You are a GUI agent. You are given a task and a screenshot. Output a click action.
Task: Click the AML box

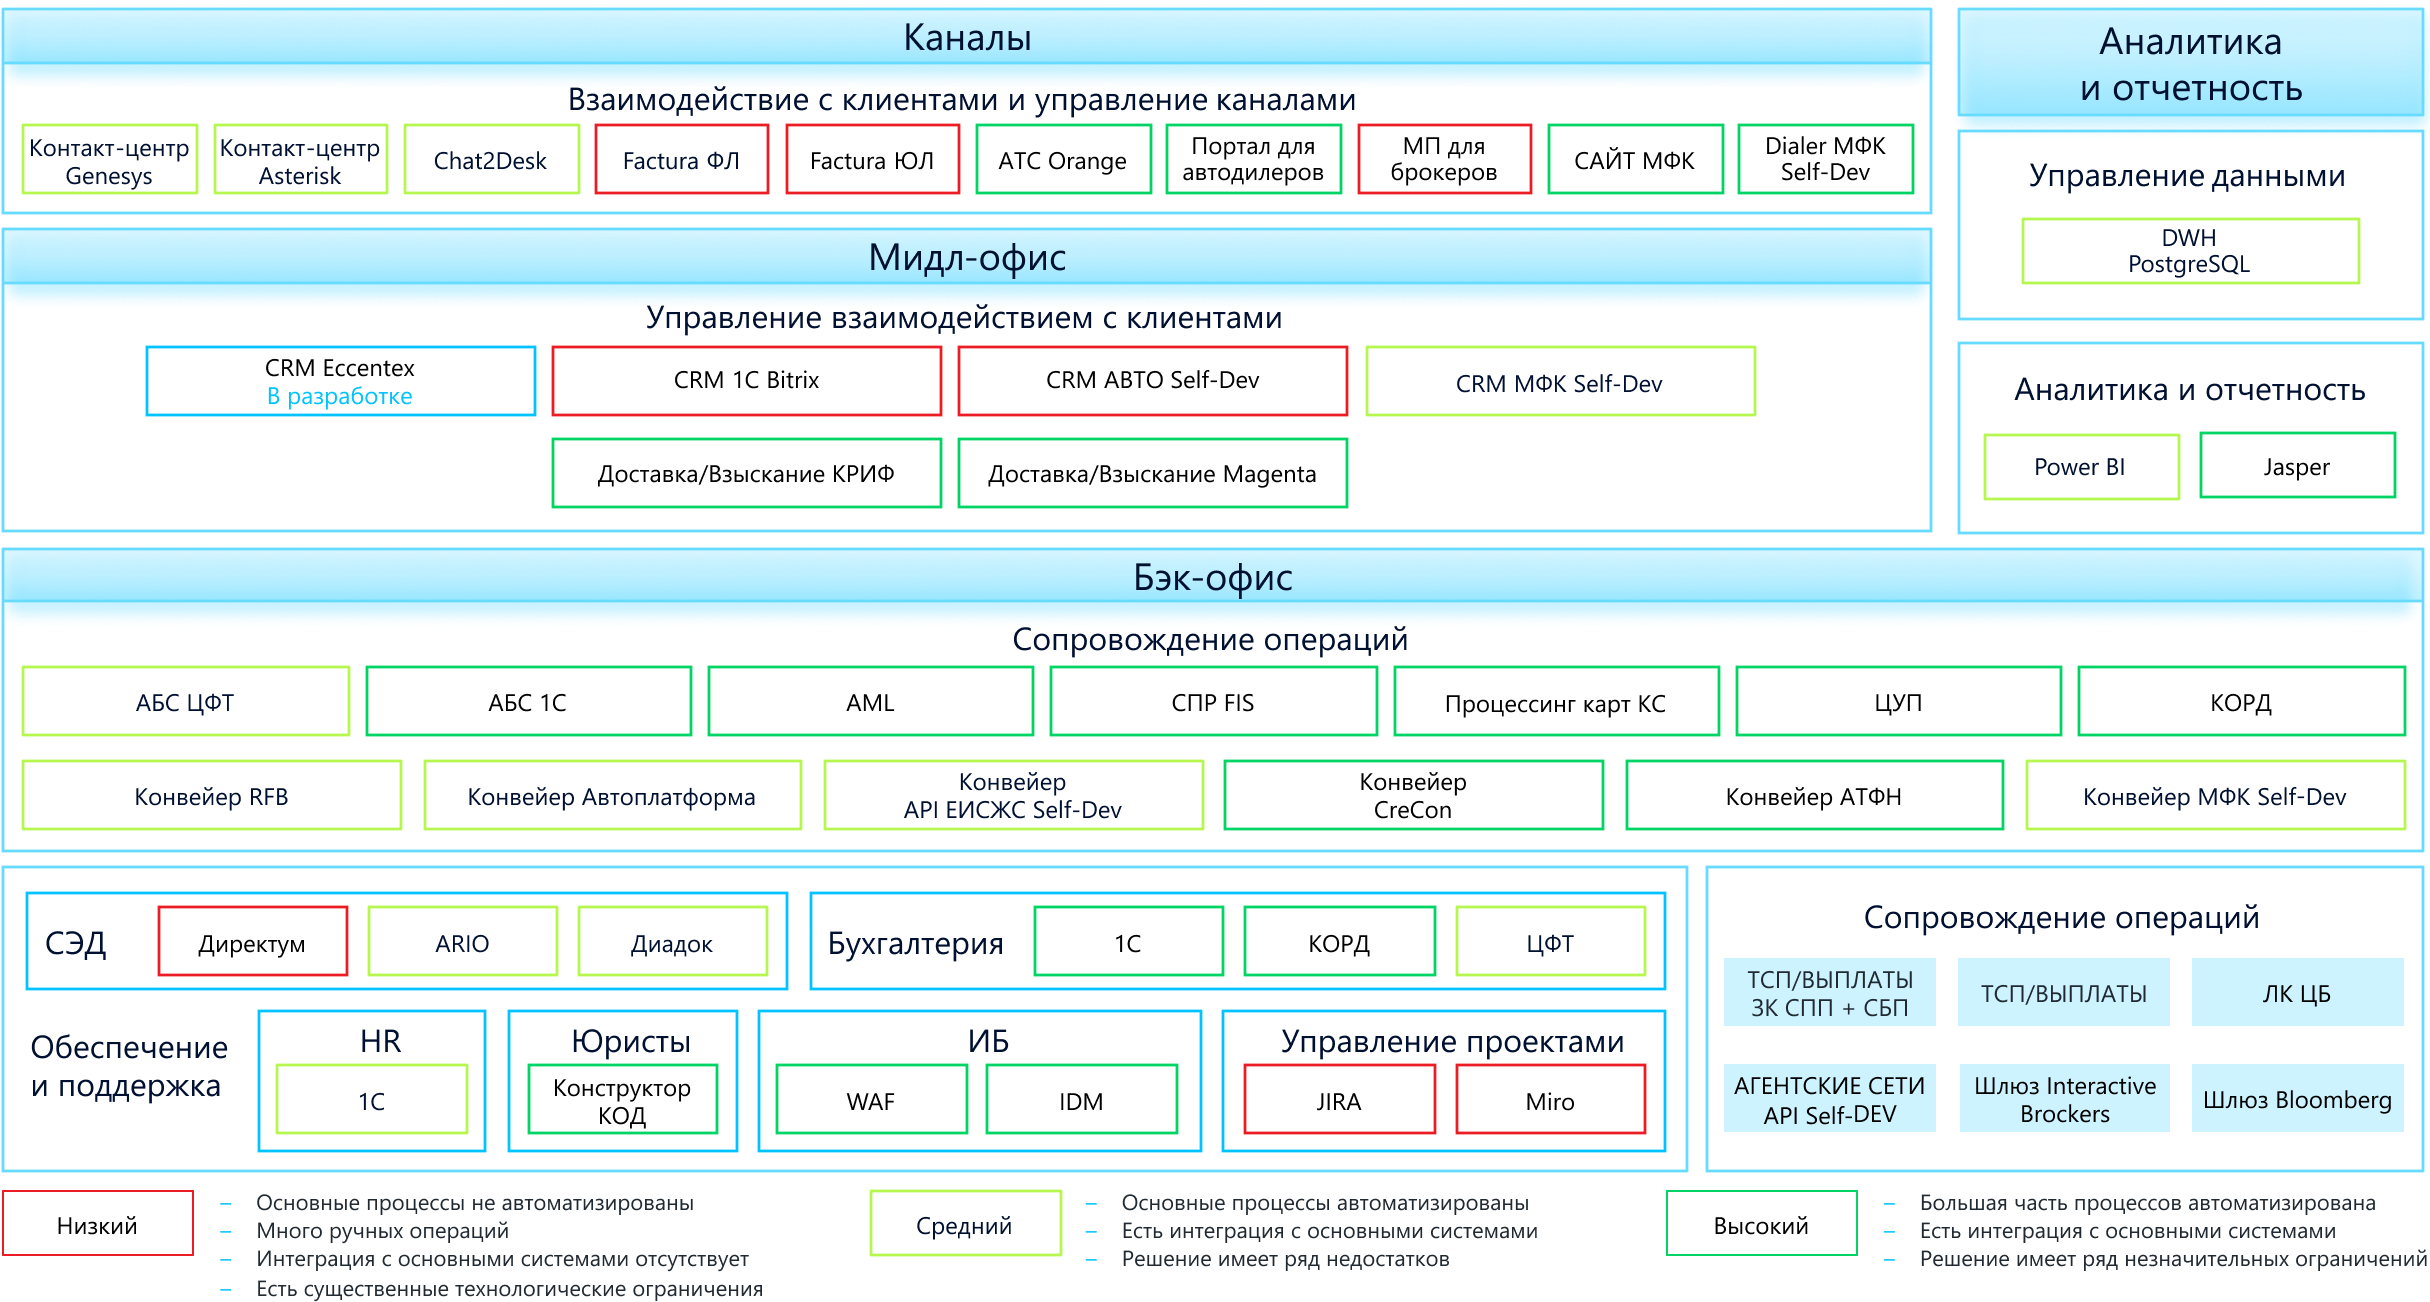point(871,702)
